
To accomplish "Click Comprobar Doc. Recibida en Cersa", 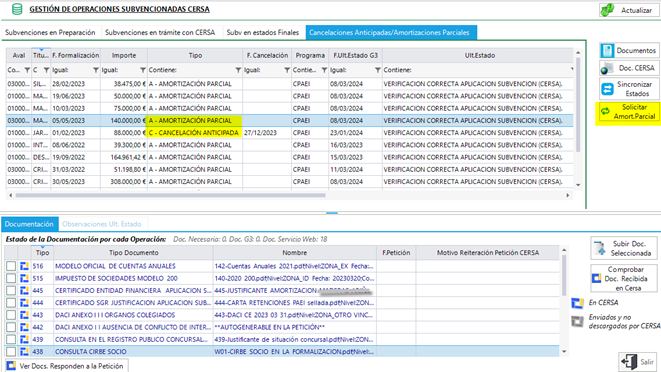I will point(624,278).
